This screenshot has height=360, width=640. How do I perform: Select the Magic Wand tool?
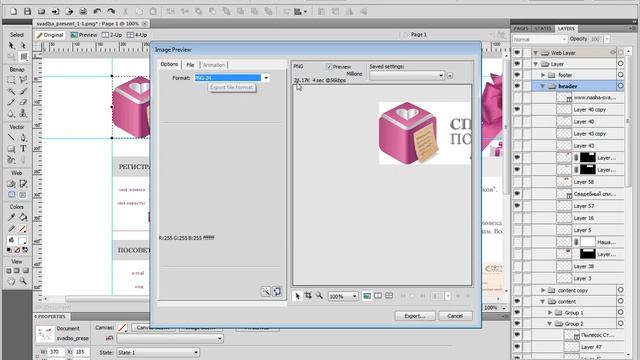tap(11, 91)
